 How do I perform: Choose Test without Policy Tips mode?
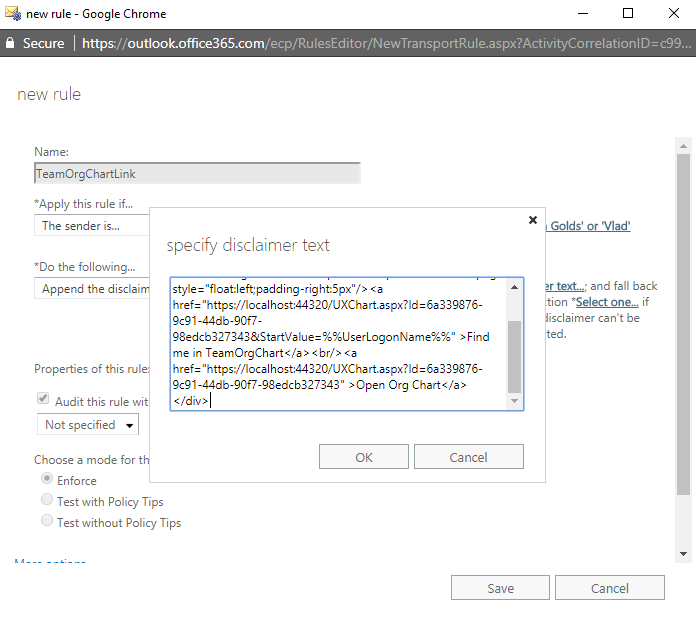coord(47,522)
